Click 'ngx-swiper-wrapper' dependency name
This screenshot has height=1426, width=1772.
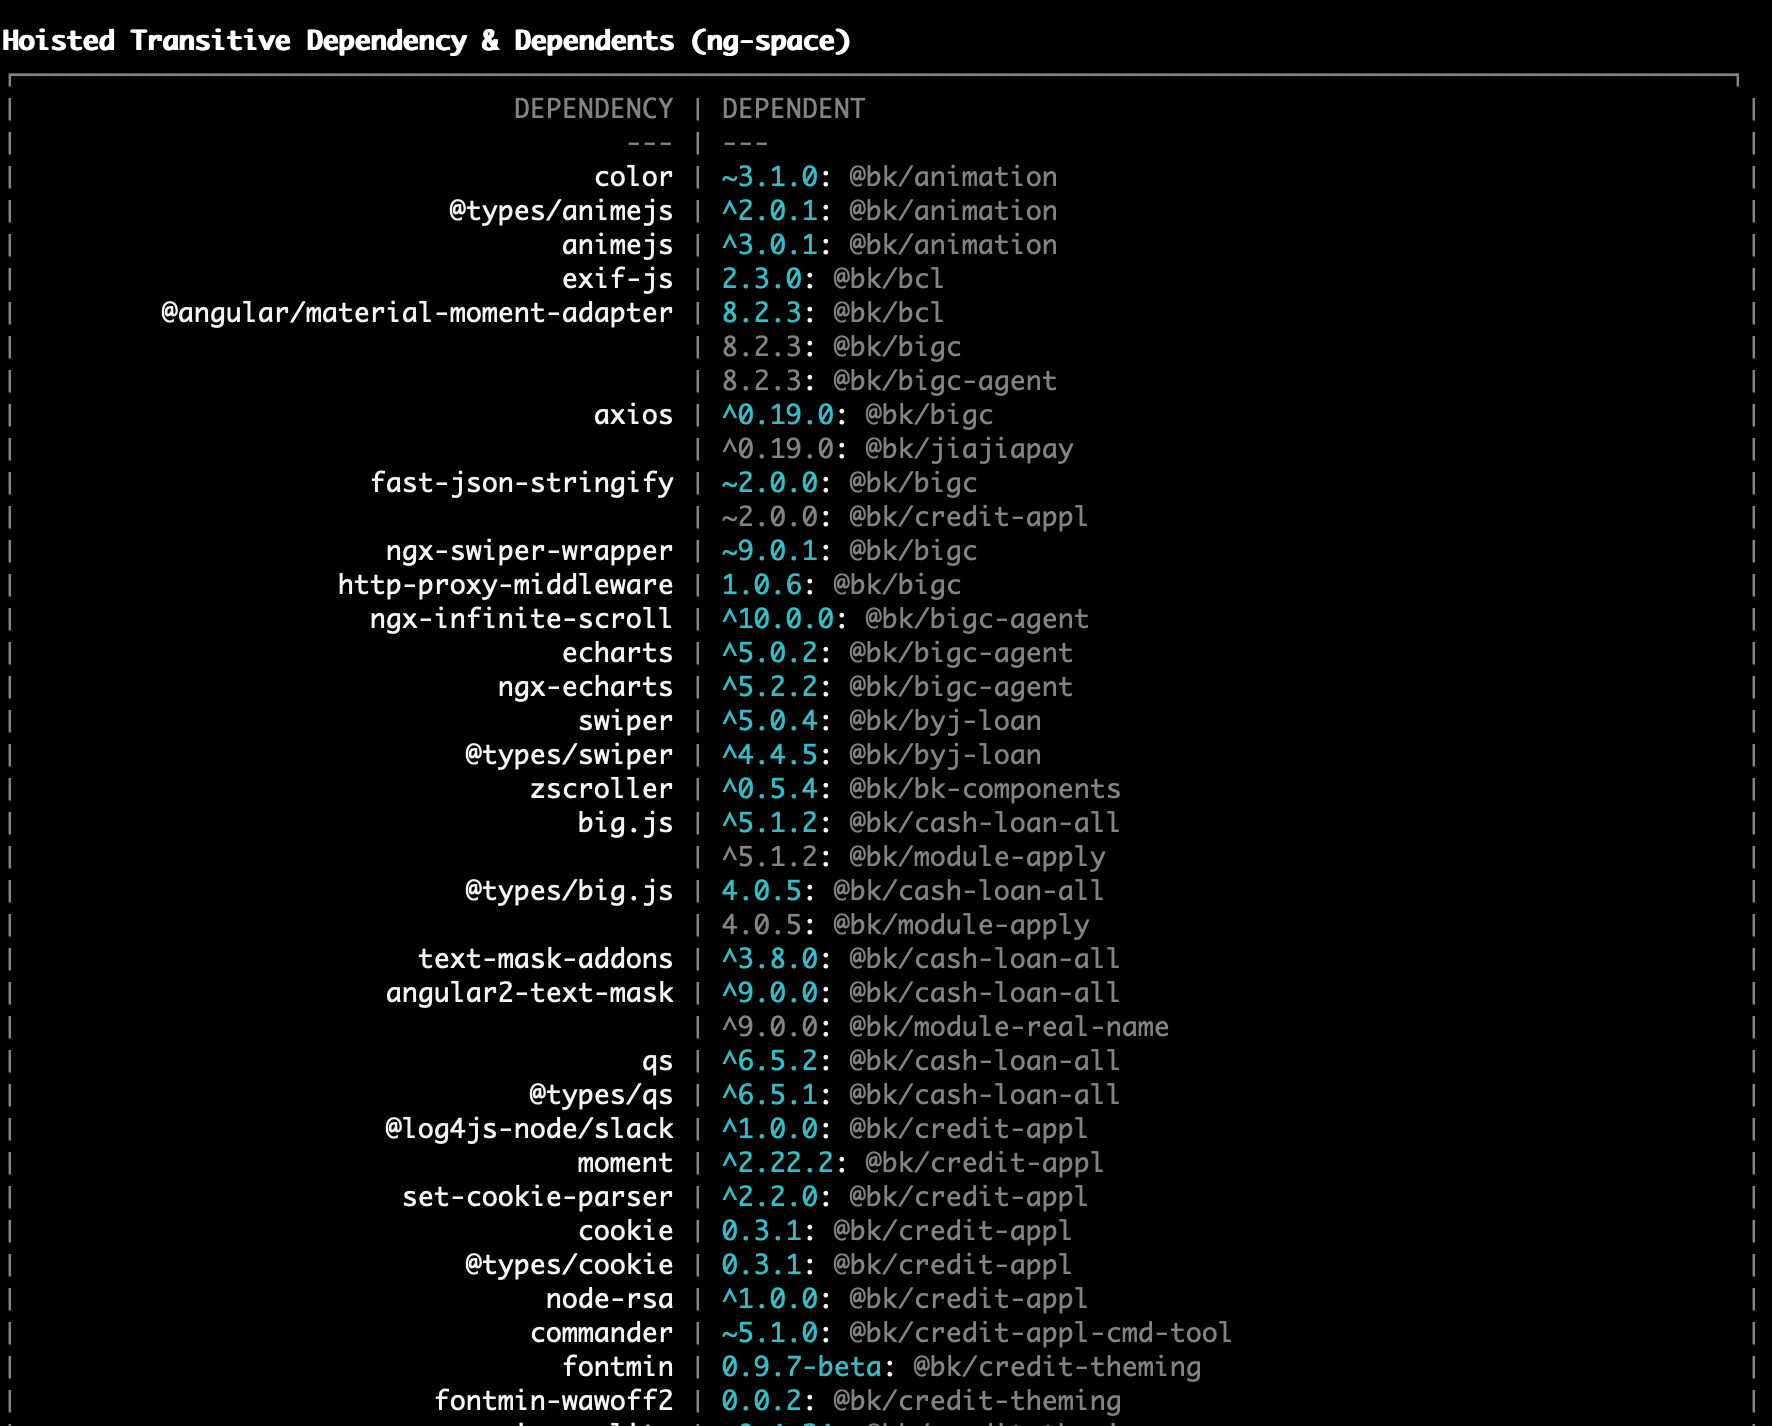[x=529, y=551]
